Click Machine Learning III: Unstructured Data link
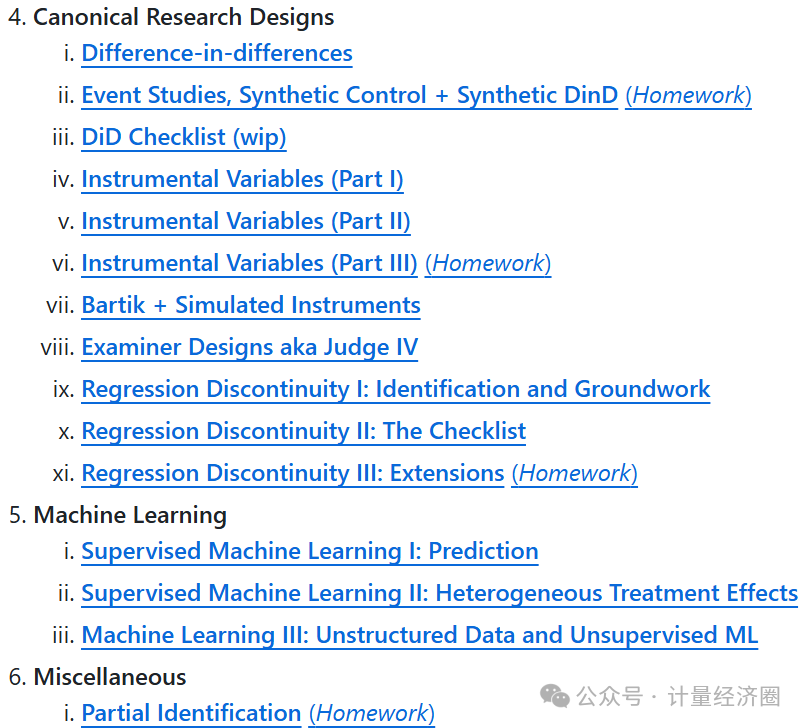Viewport: 806px width, 728px height. [x=420, y=636]
